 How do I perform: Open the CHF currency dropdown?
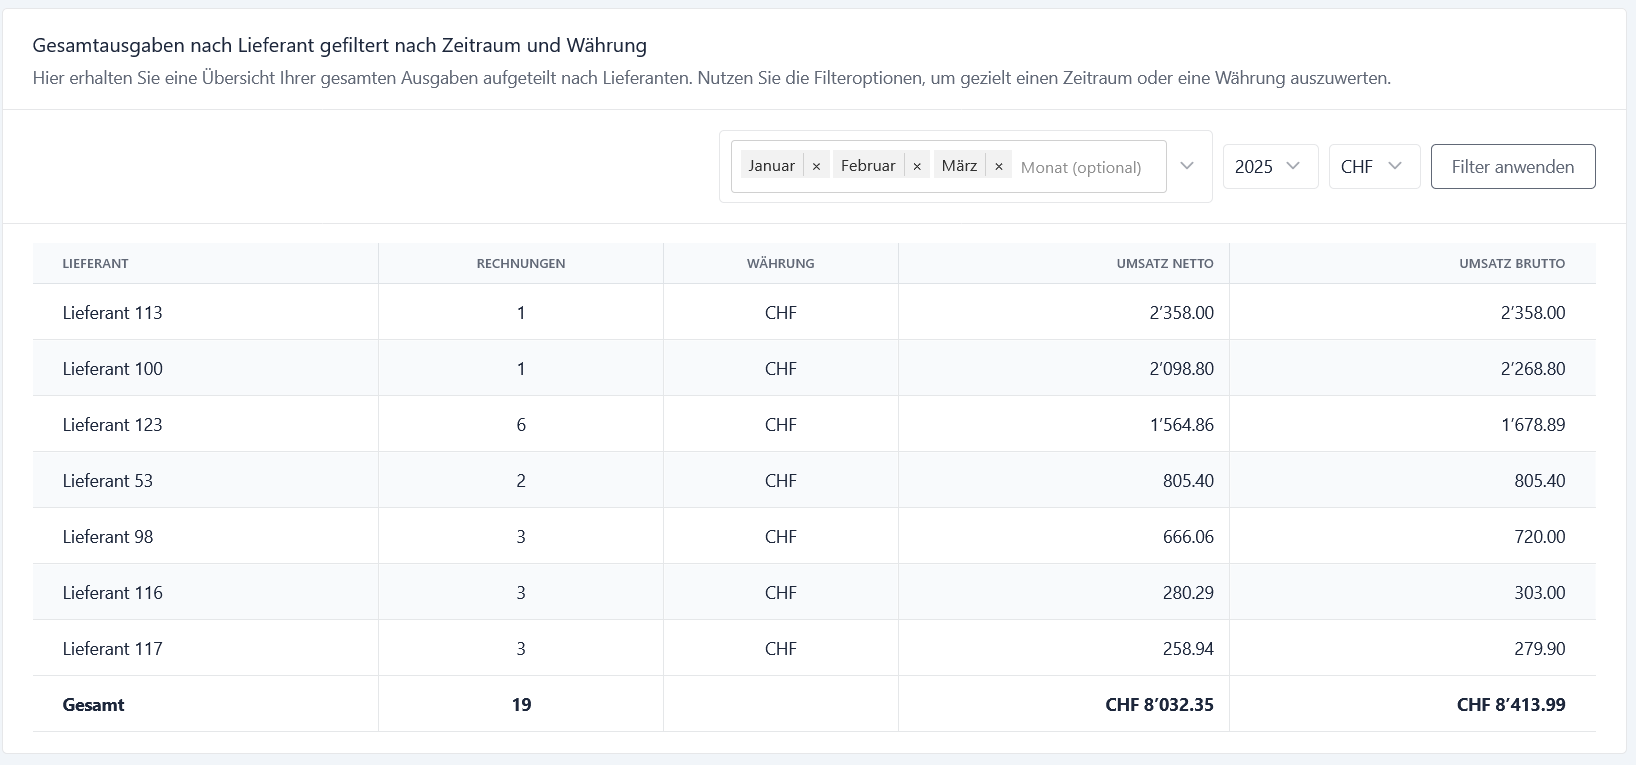pos(1373,166)
